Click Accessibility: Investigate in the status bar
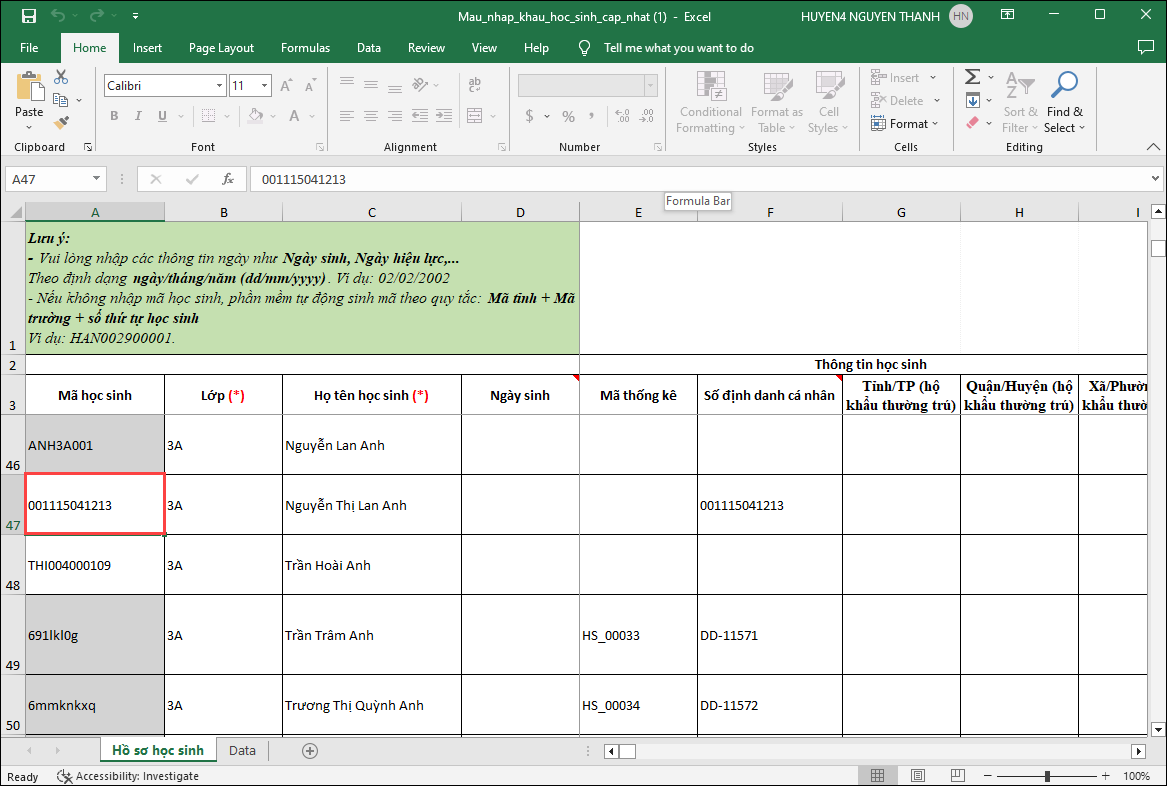Screen dimensions: 1167x786 136,776
